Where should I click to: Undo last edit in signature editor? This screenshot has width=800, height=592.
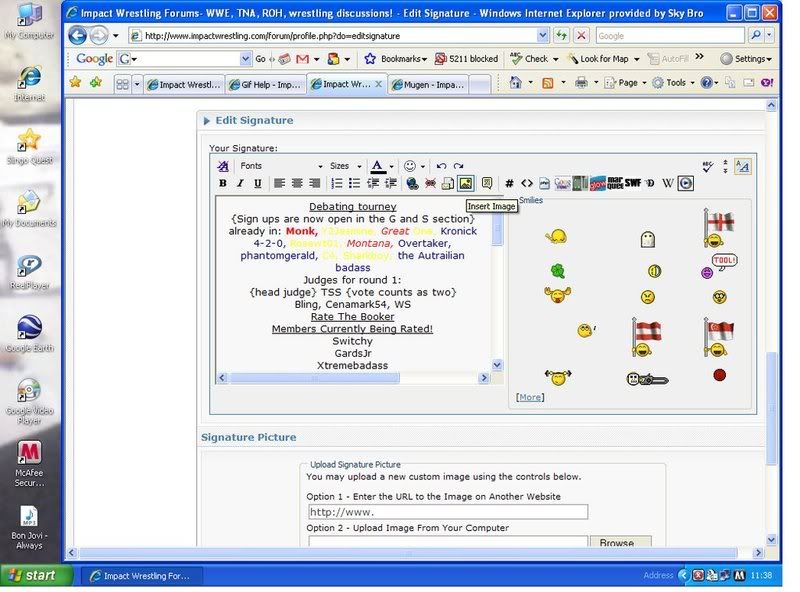click(x=441, y=166)
